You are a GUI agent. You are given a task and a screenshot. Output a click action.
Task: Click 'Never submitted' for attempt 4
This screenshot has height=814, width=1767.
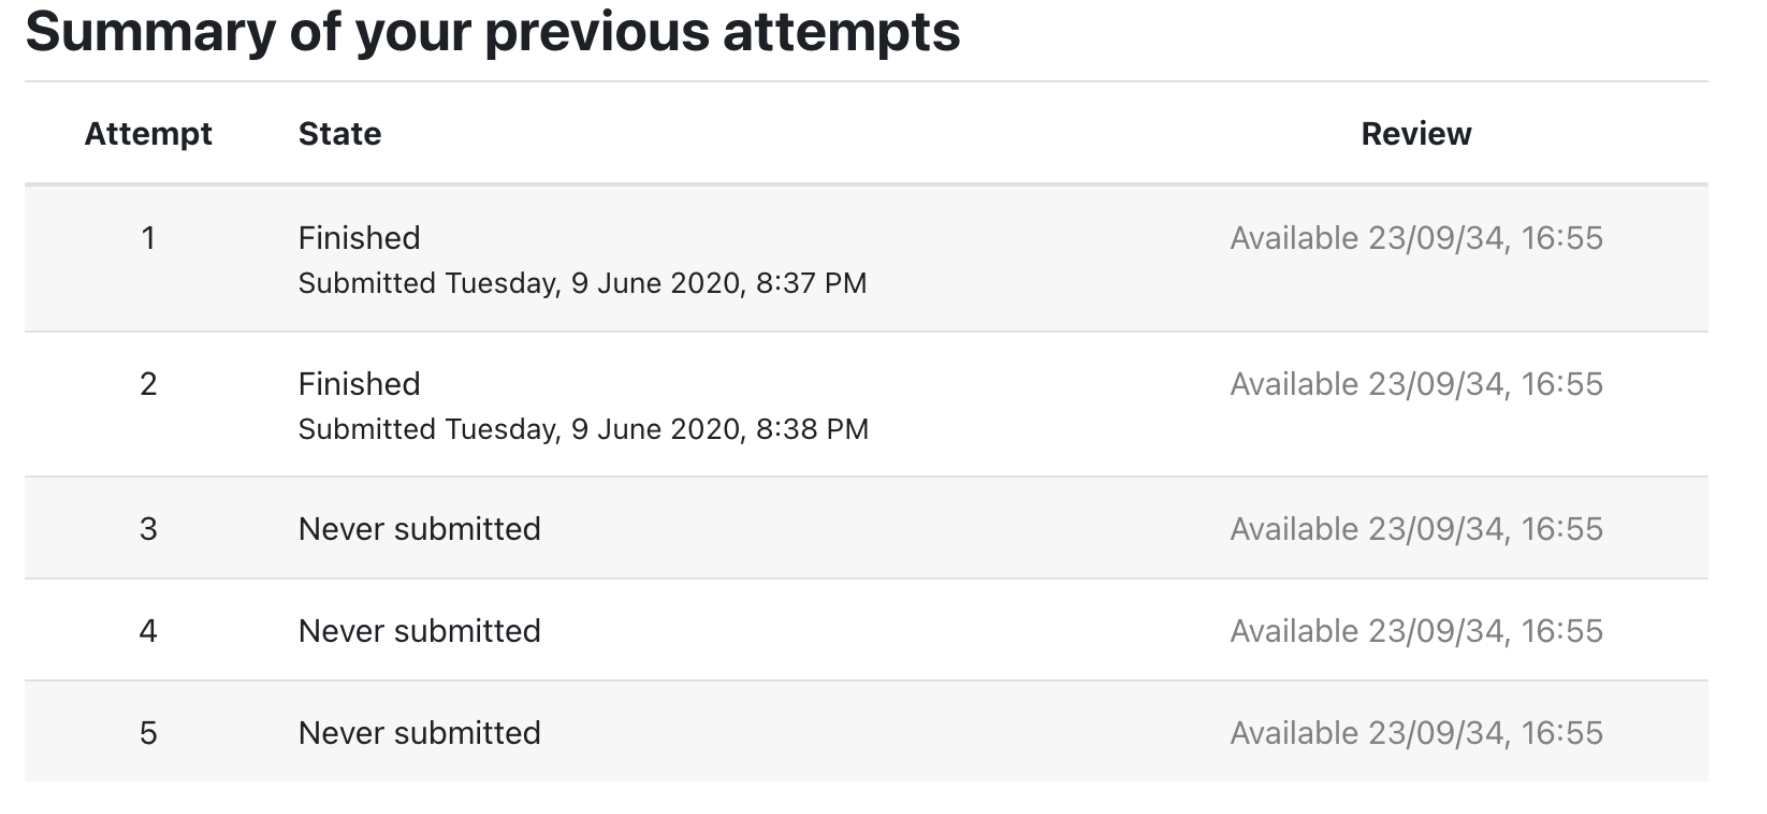tap(419, 631)
